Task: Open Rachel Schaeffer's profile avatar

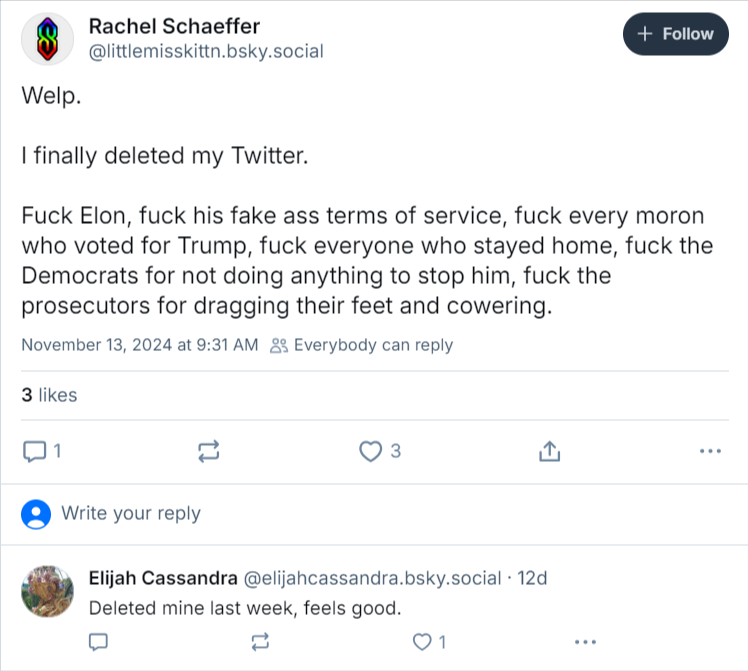Action: 47,39
